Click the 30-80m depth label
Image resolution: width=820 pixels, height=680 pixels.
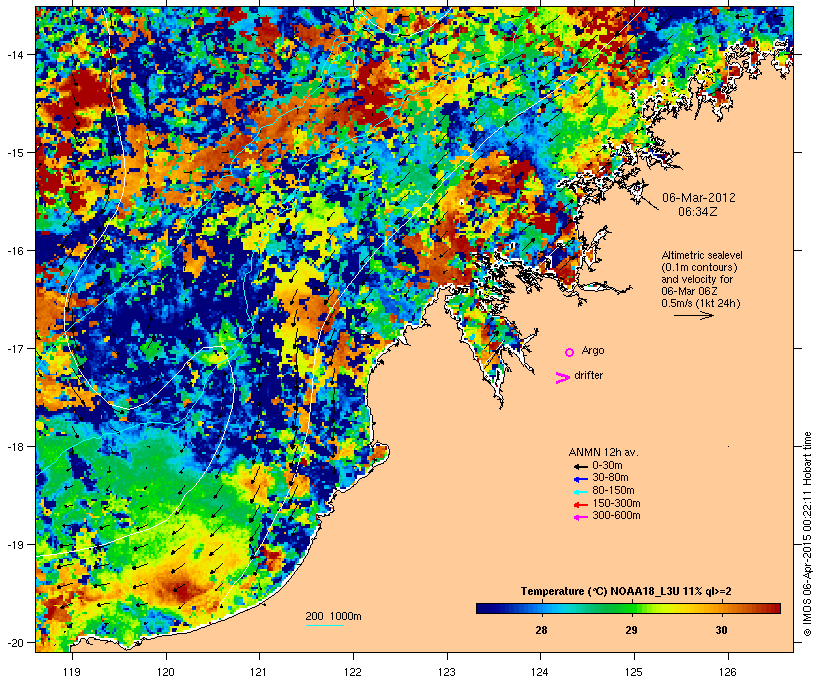click(610, 478)
